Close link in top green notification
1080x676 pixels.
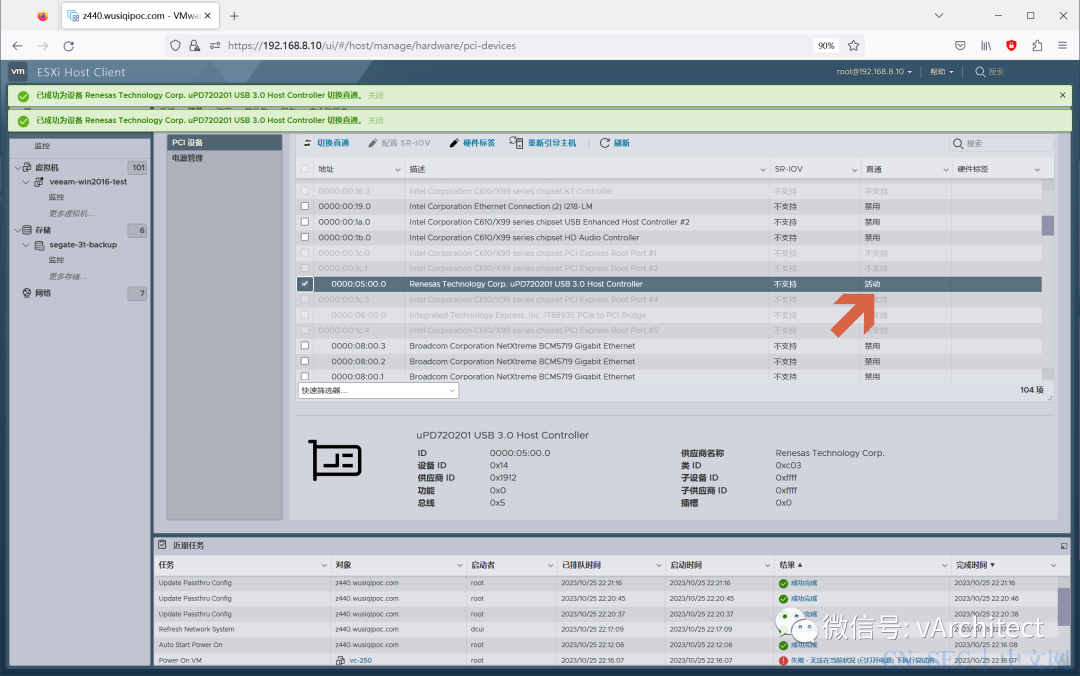pos(375,95)
